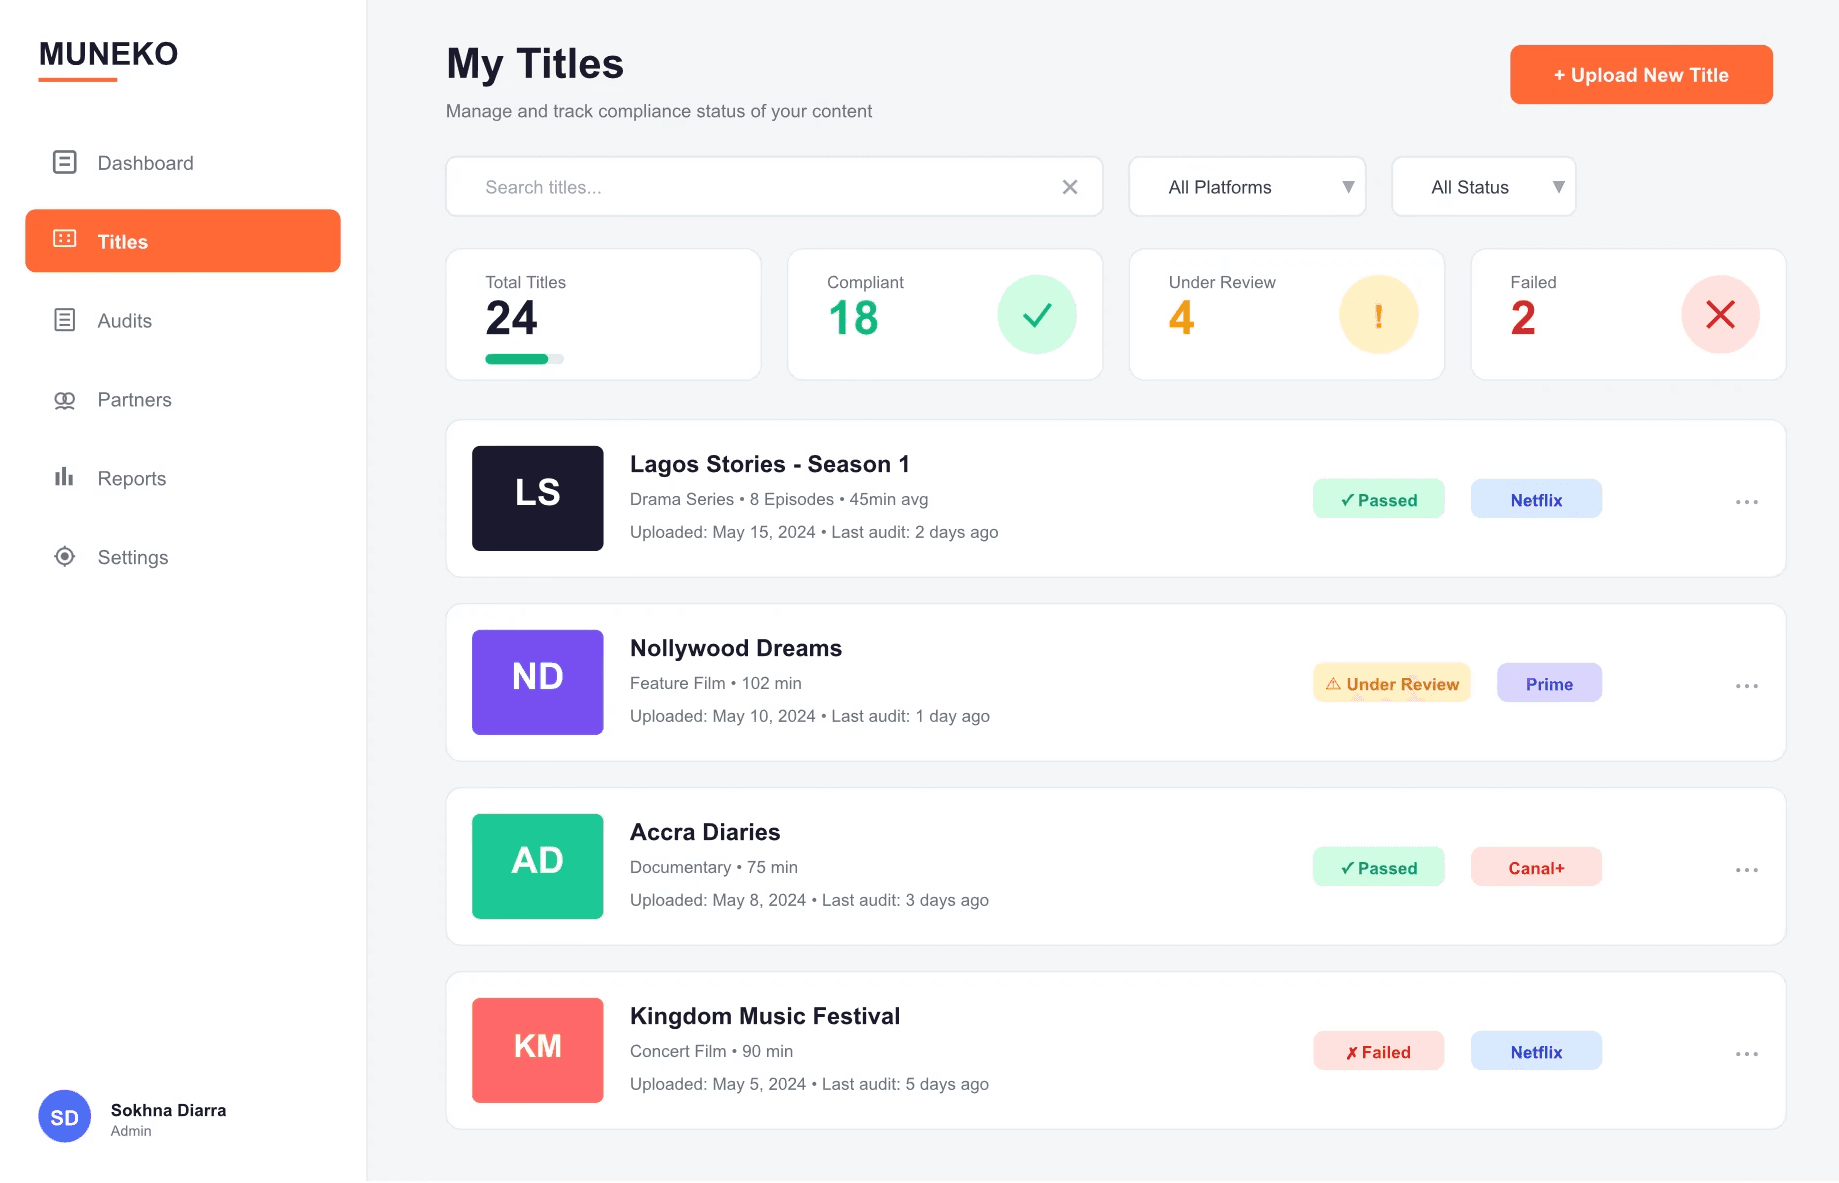Click the Under Review count 4
The image size is (1839, 1183).
coord(1181,318)
